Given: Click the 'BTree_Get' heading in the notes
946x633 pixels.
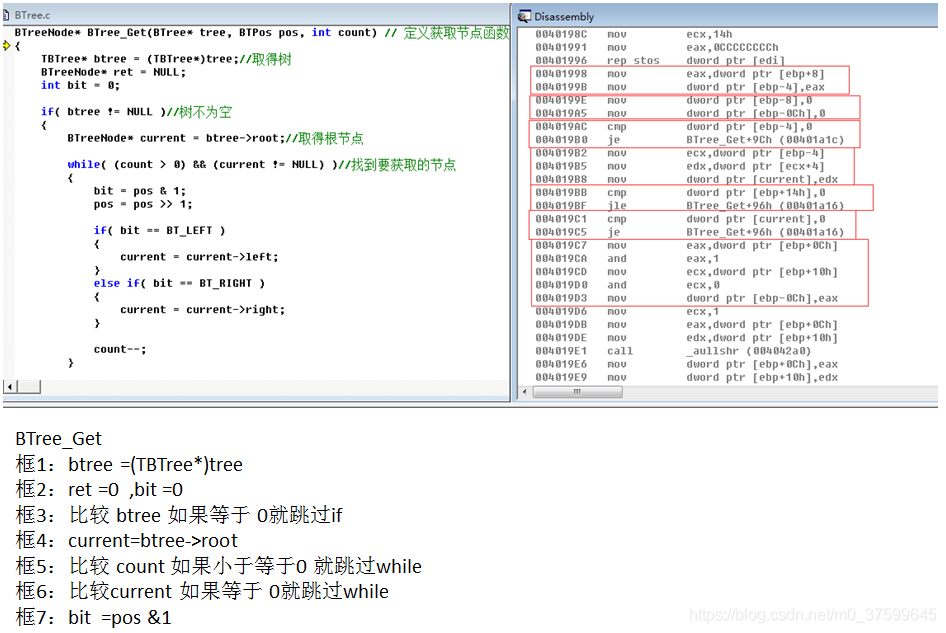Looking at the screenshot, I should (x=59, y=439).
